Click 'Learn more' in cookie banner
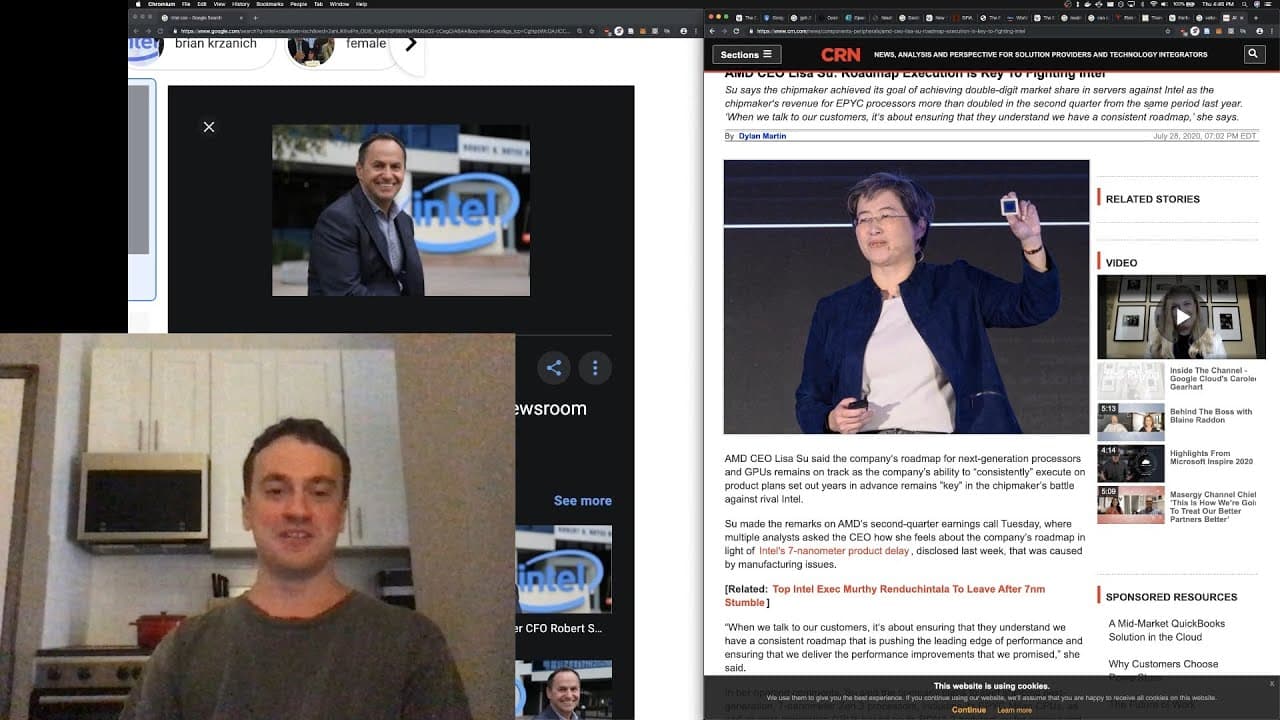This screenshot has height=720, width=1280. tap(1014, 710)
